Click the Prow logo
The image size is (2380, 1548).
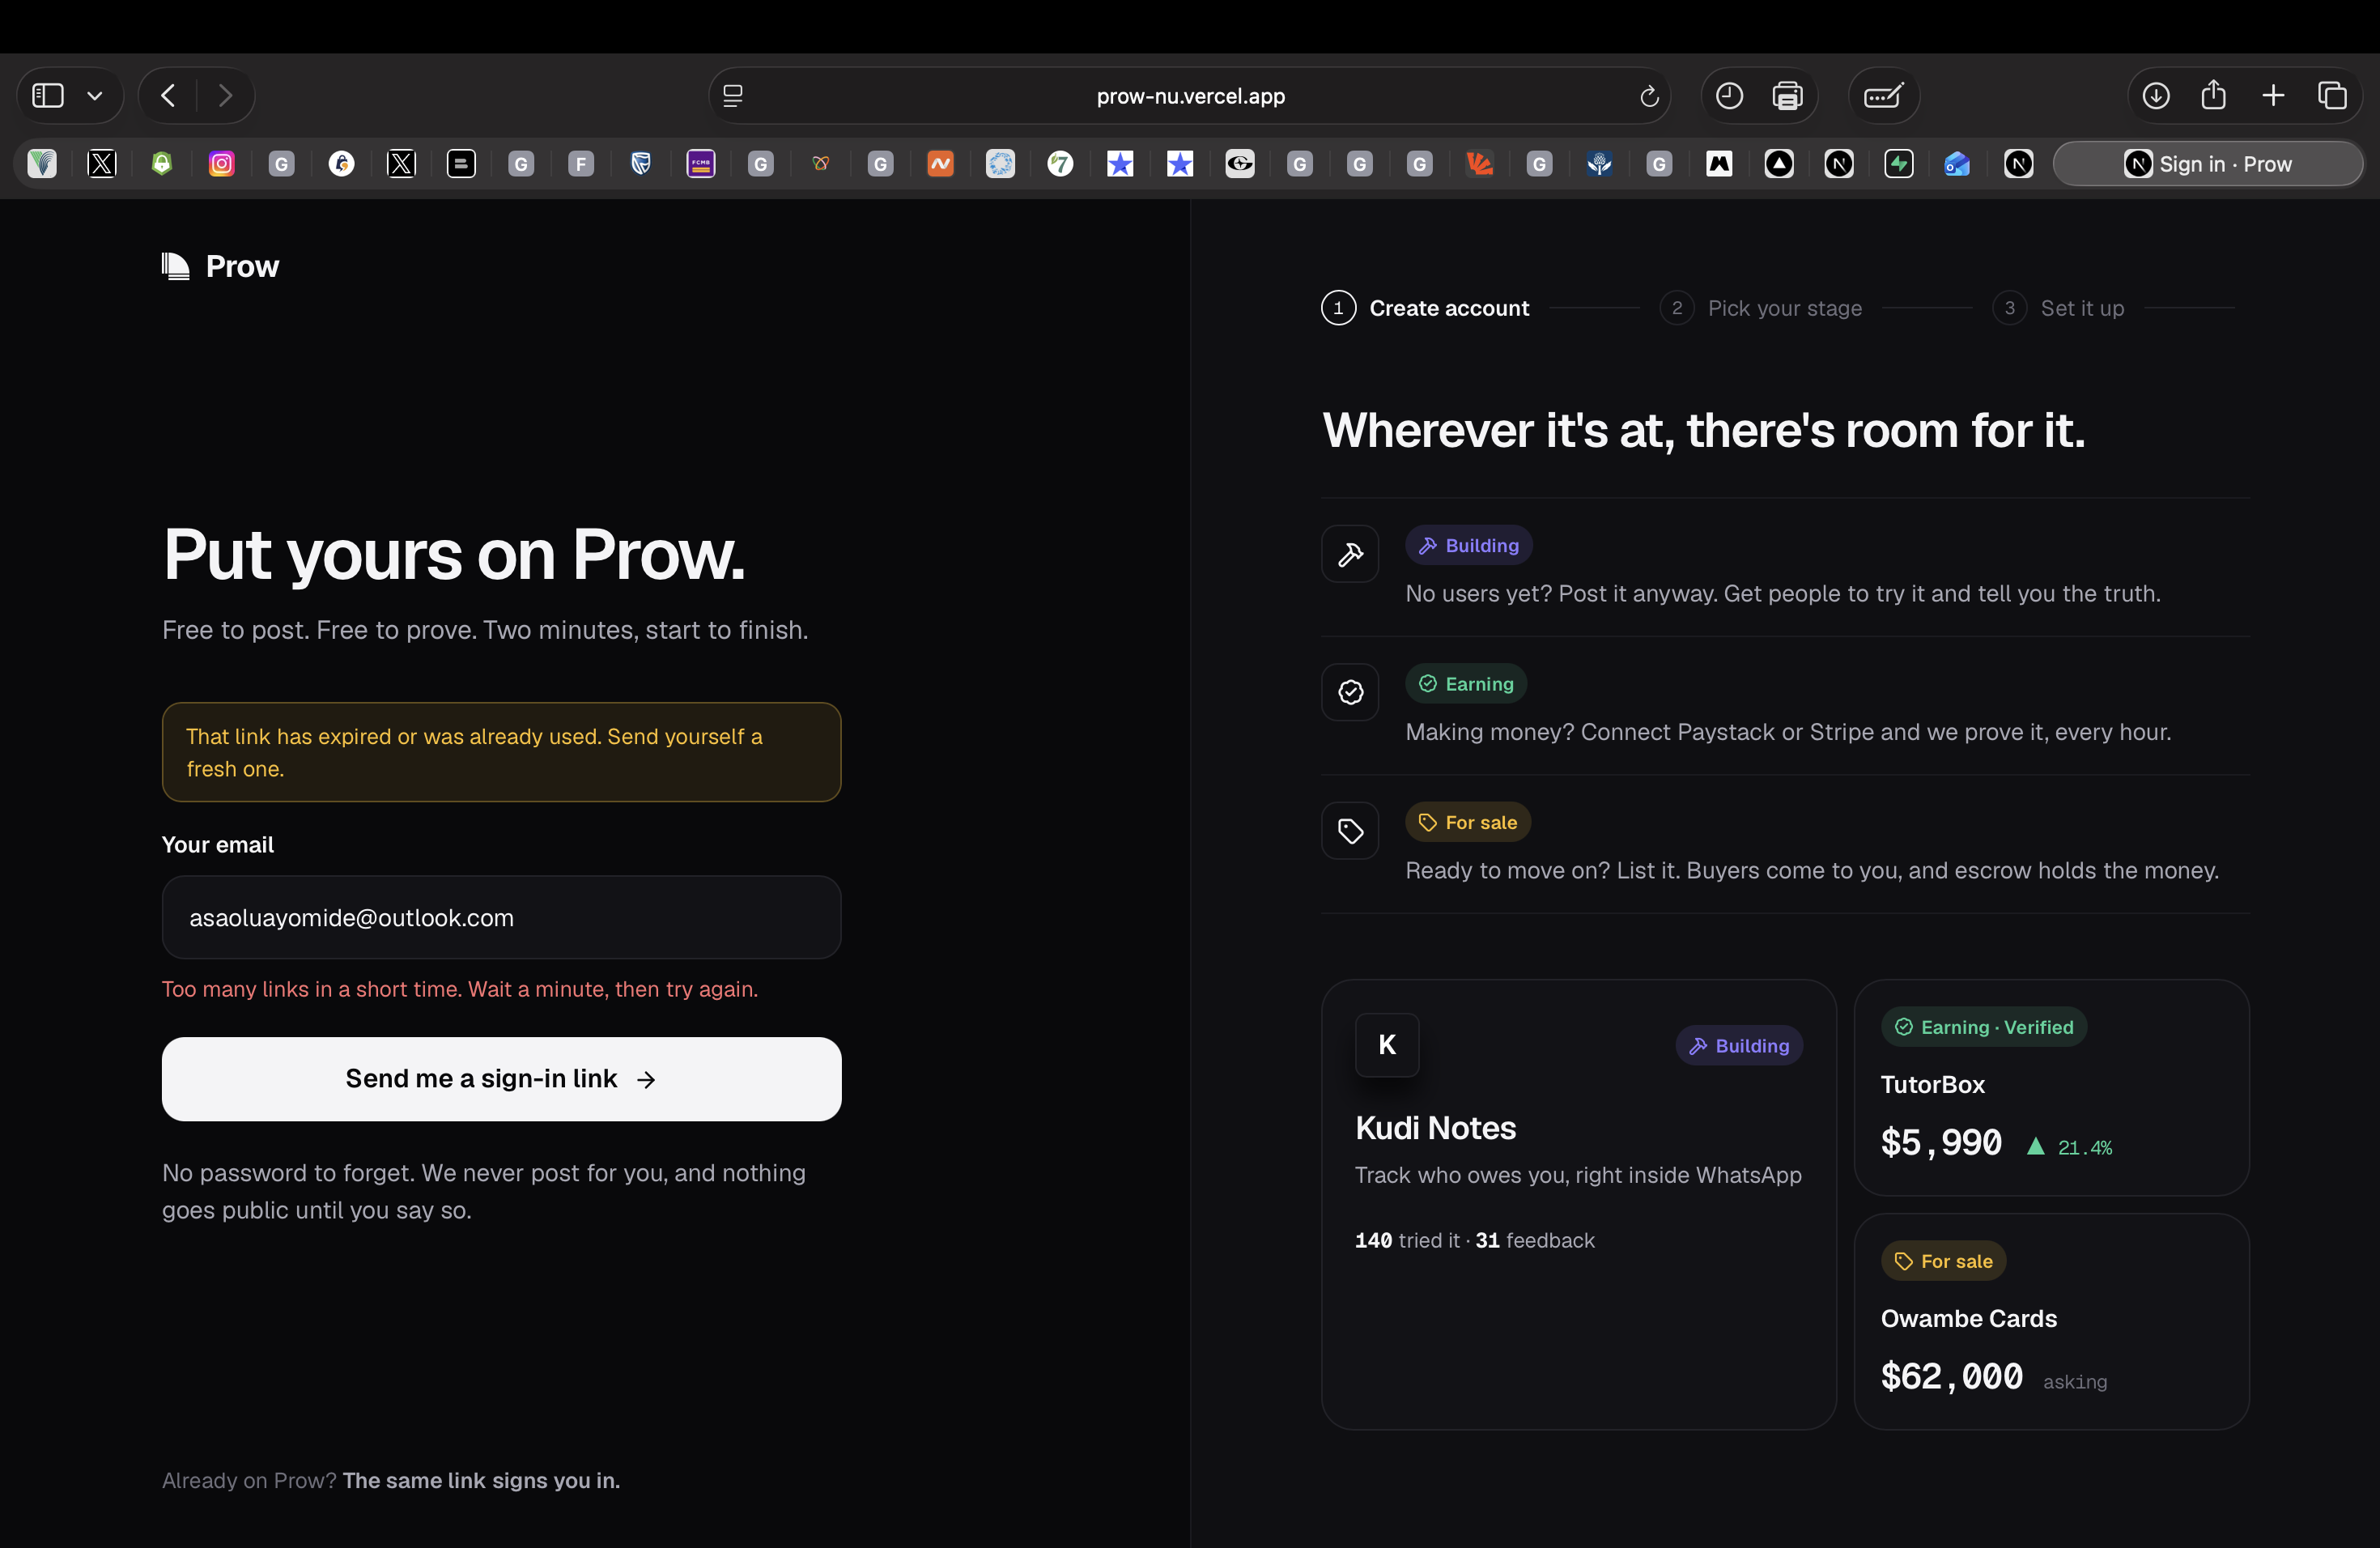(220, 266)
